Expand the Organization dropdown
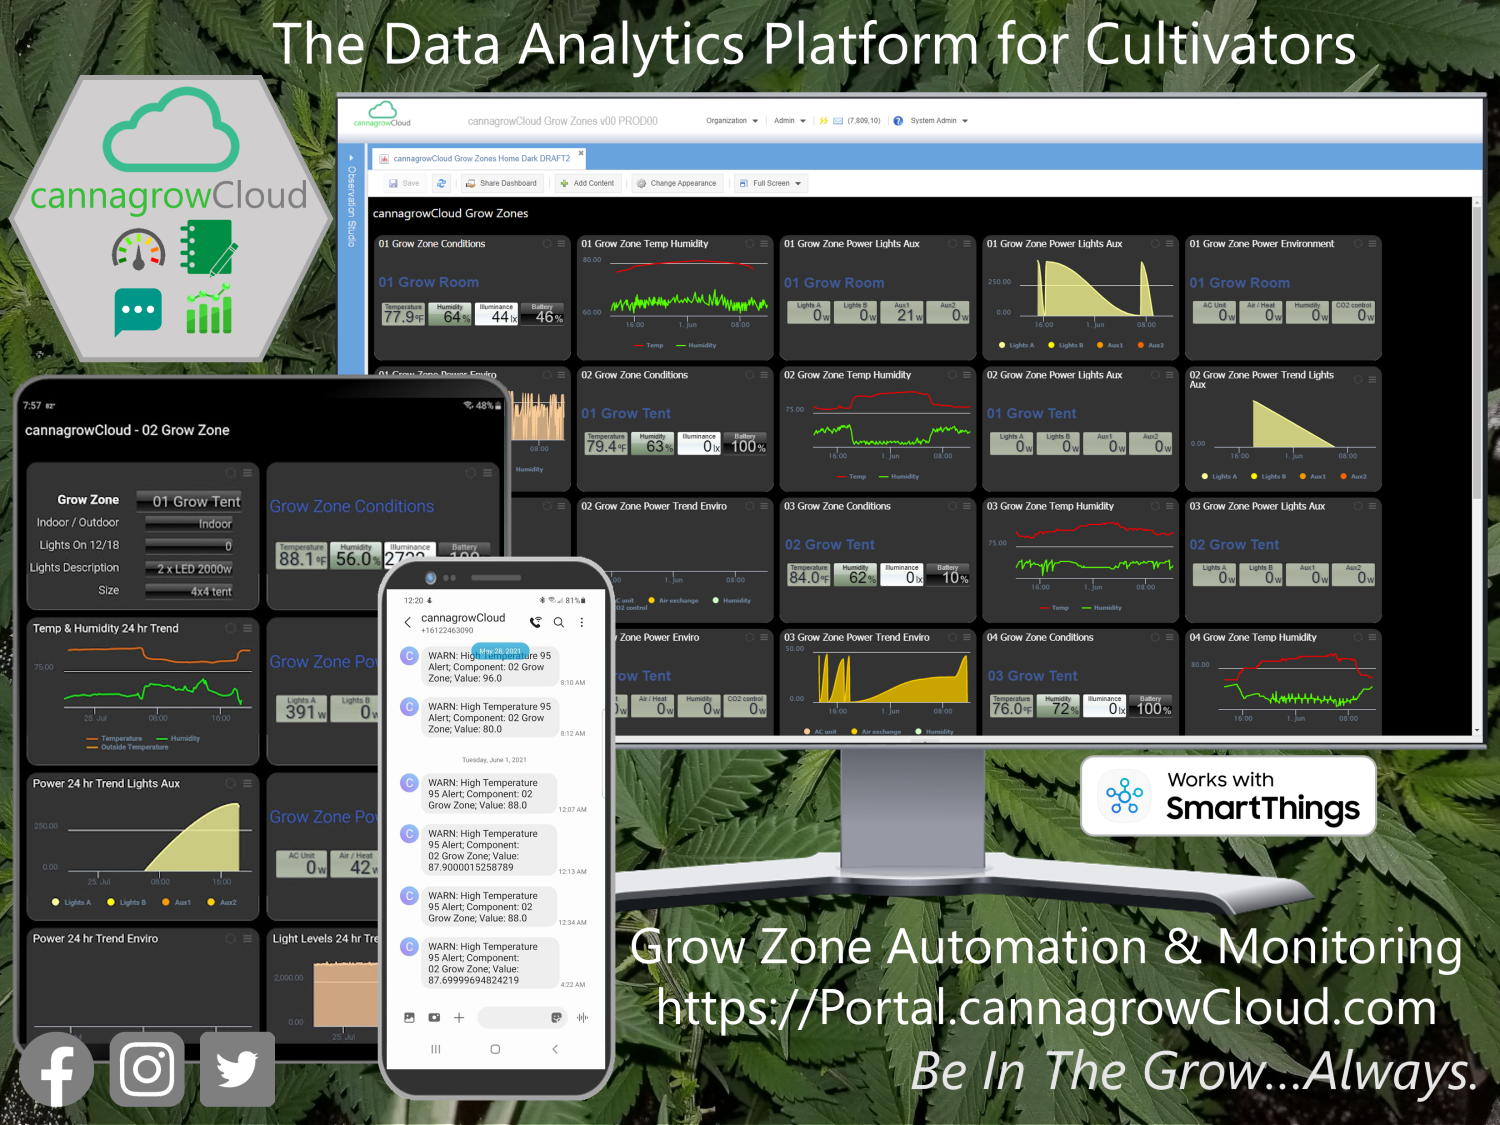This screenshot has height=1125, width=1500. (732, 121)
